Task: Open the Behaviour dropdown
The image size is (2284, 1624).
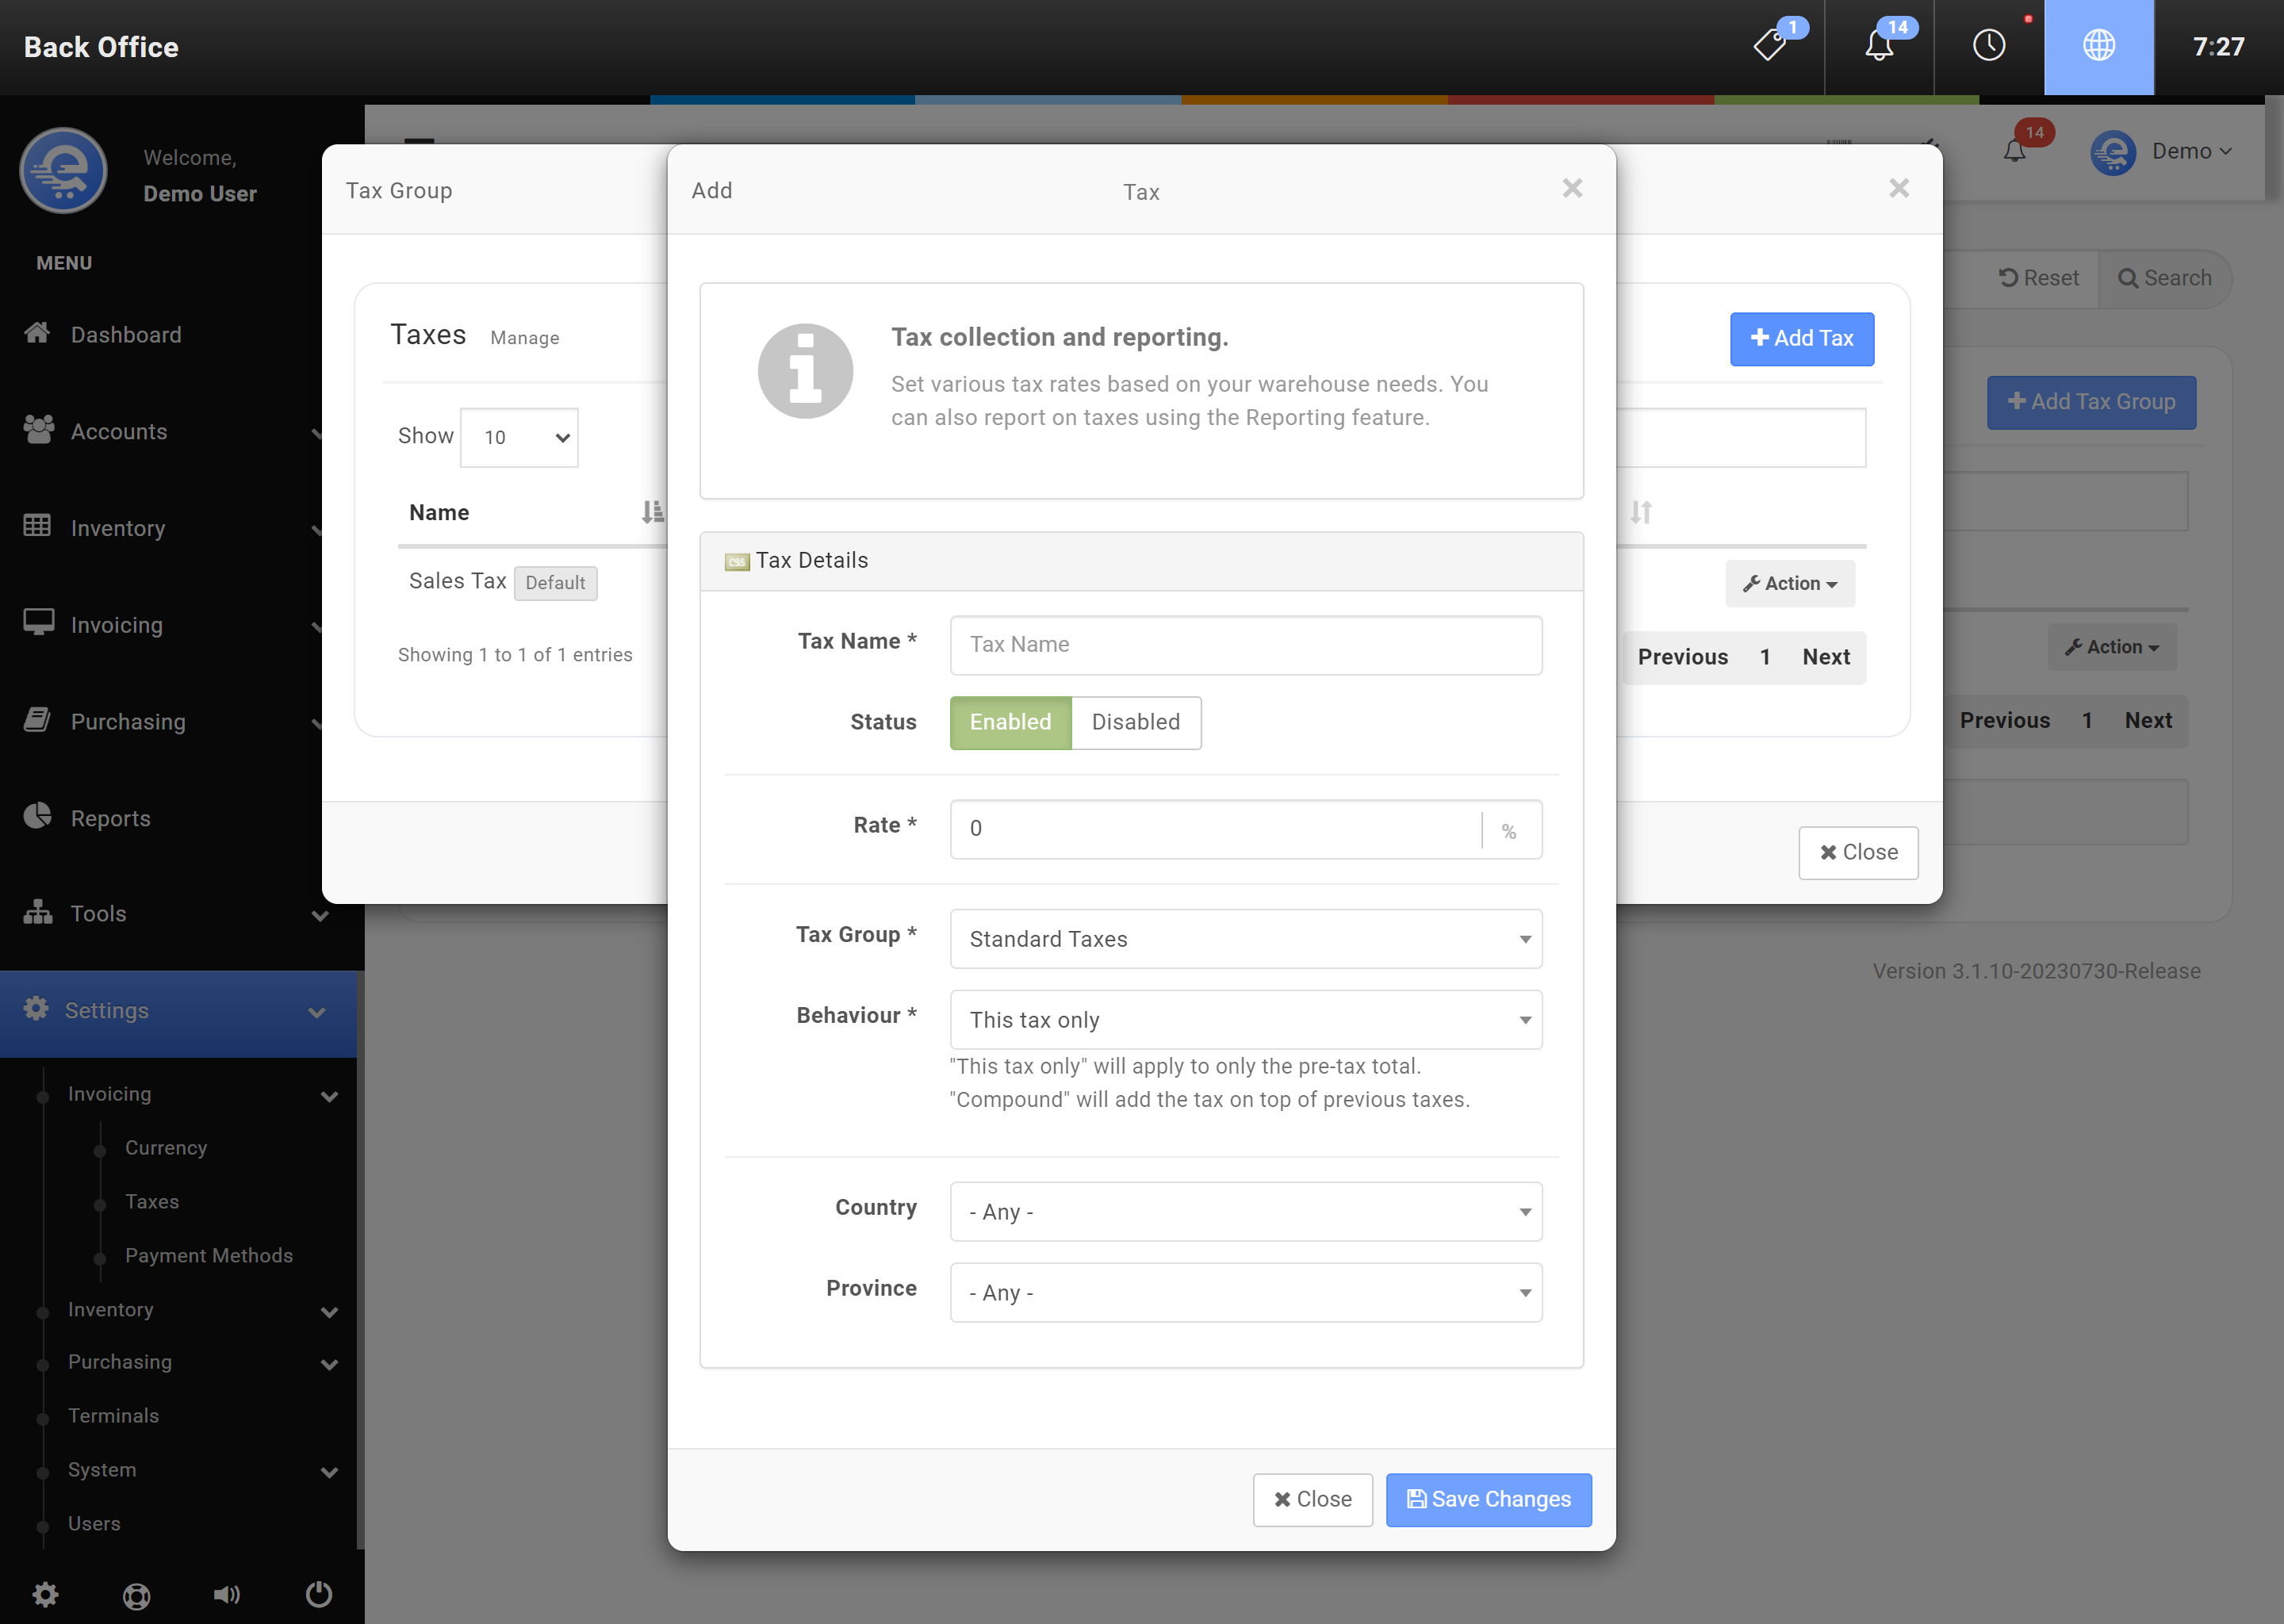Action: click(1245, 1020)
